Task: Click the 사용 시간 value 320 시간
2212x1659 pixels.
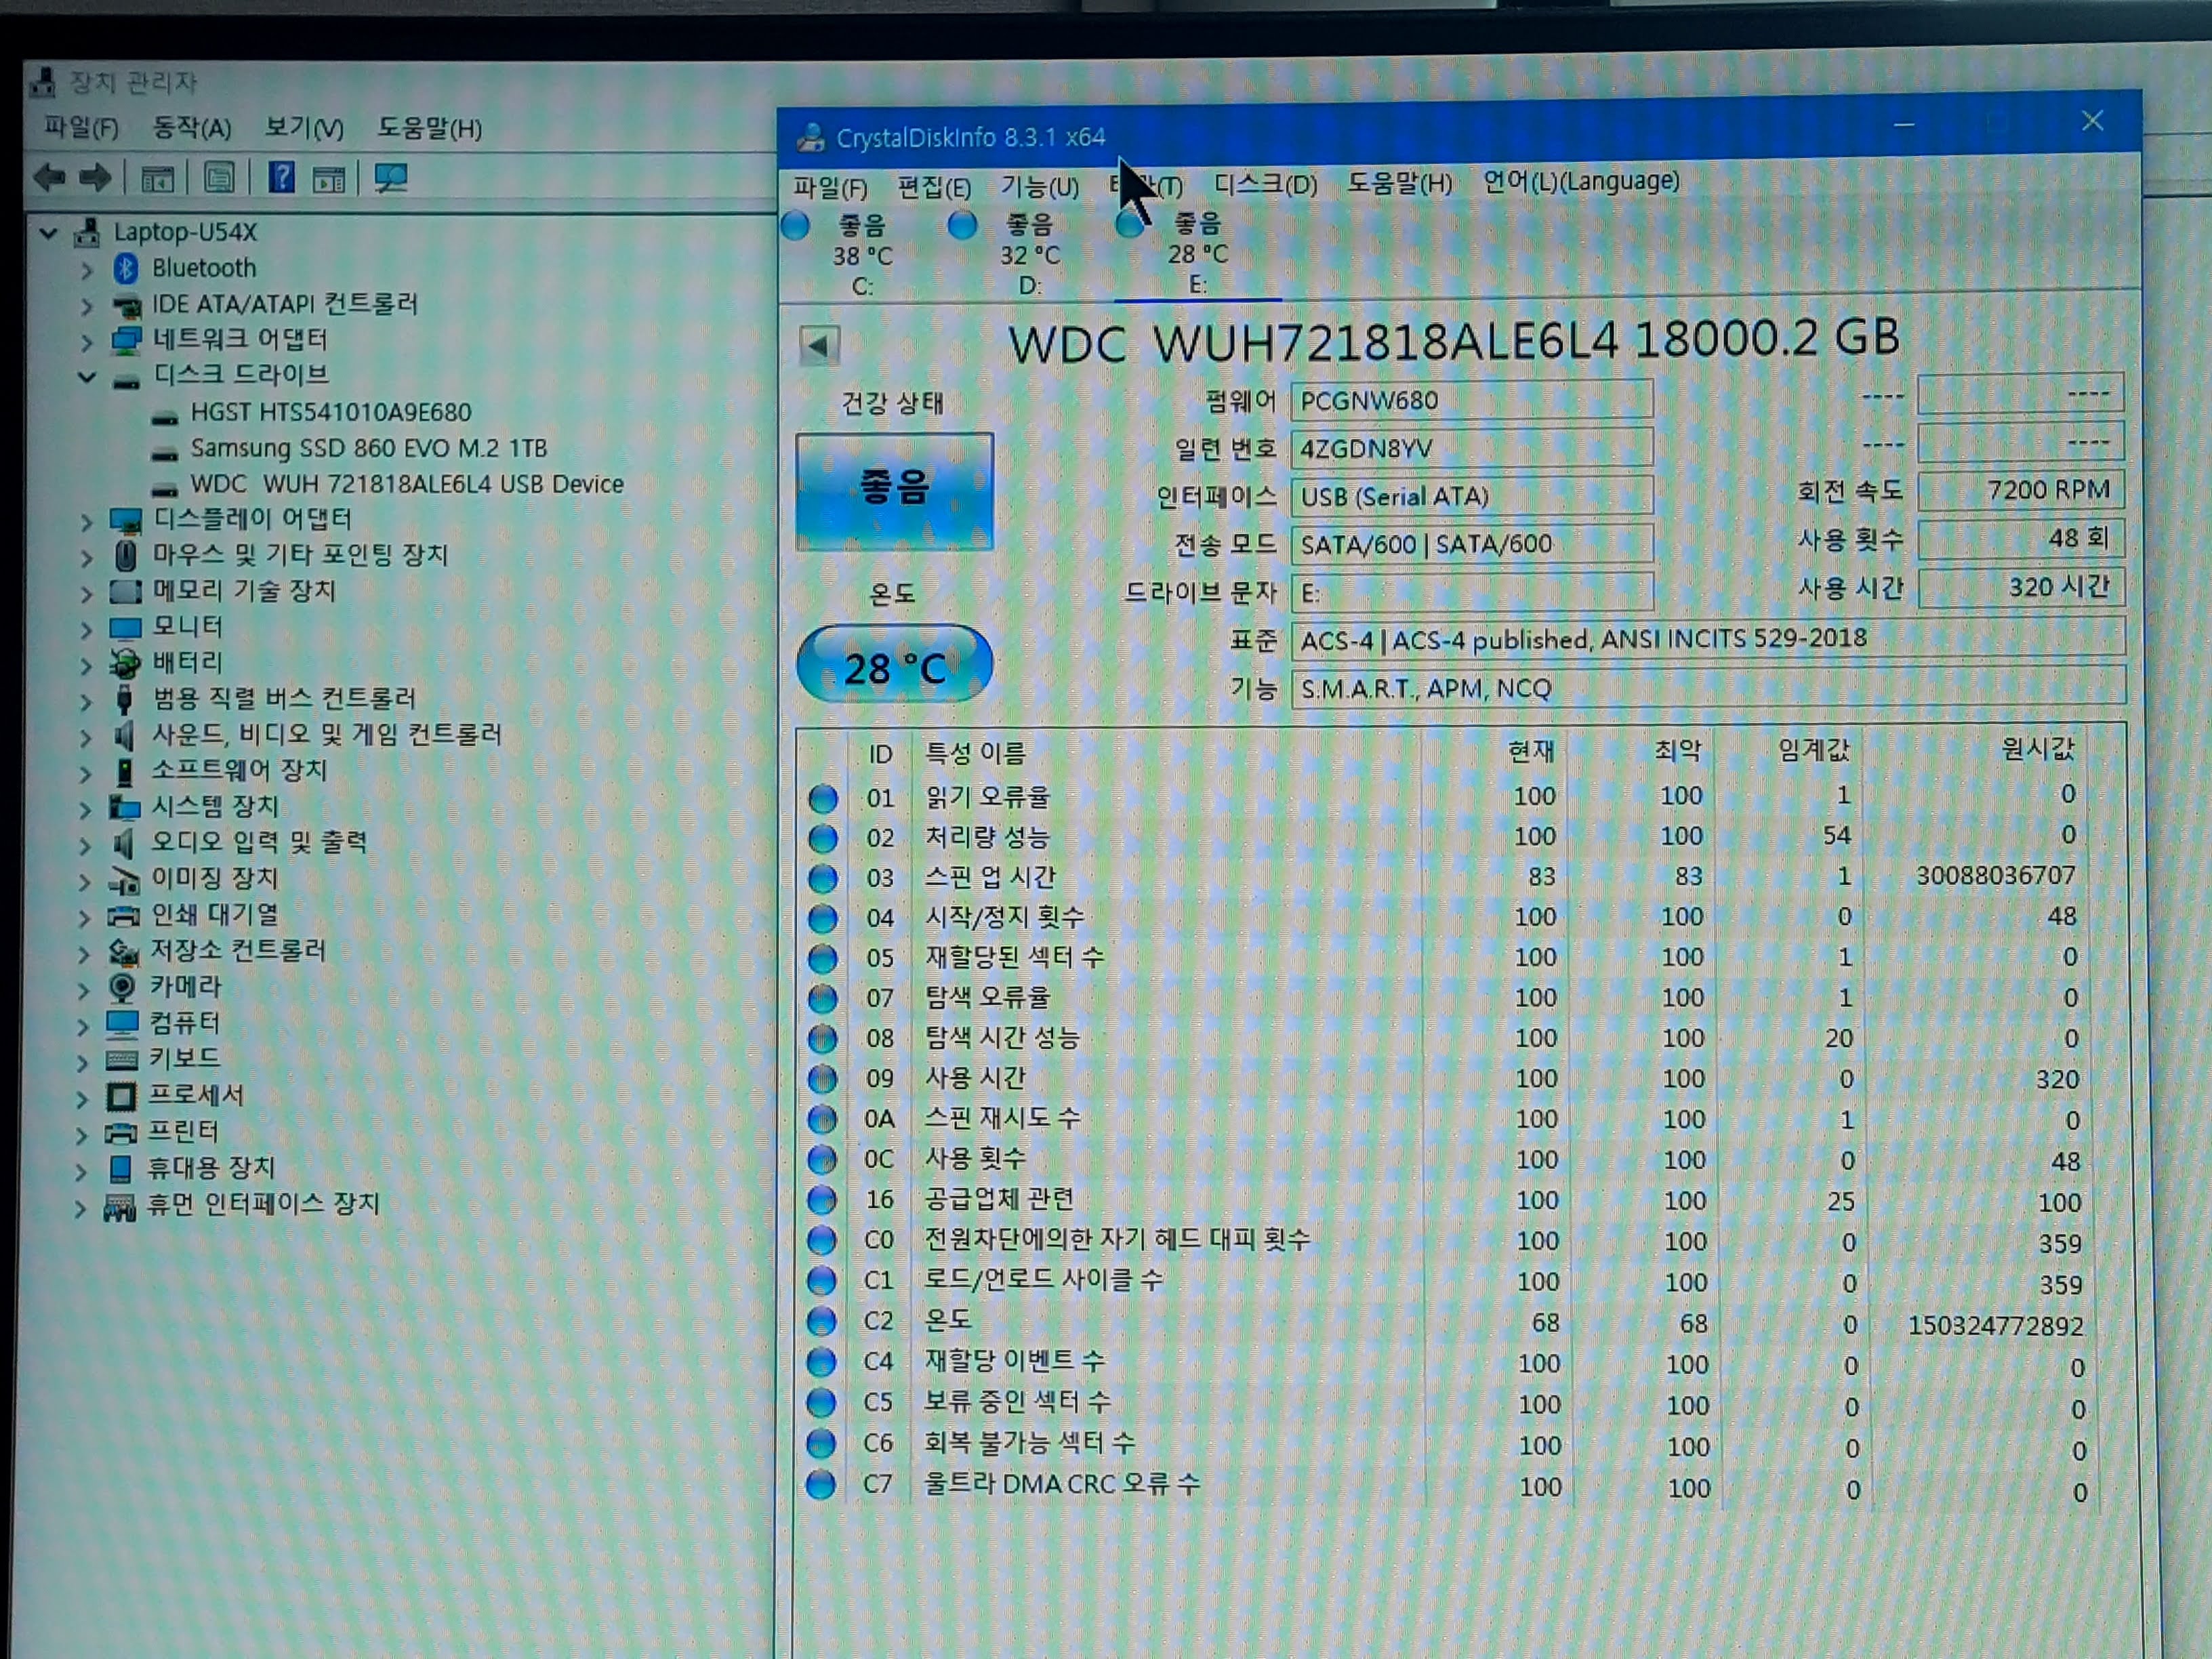Action: coord(2020,587)
